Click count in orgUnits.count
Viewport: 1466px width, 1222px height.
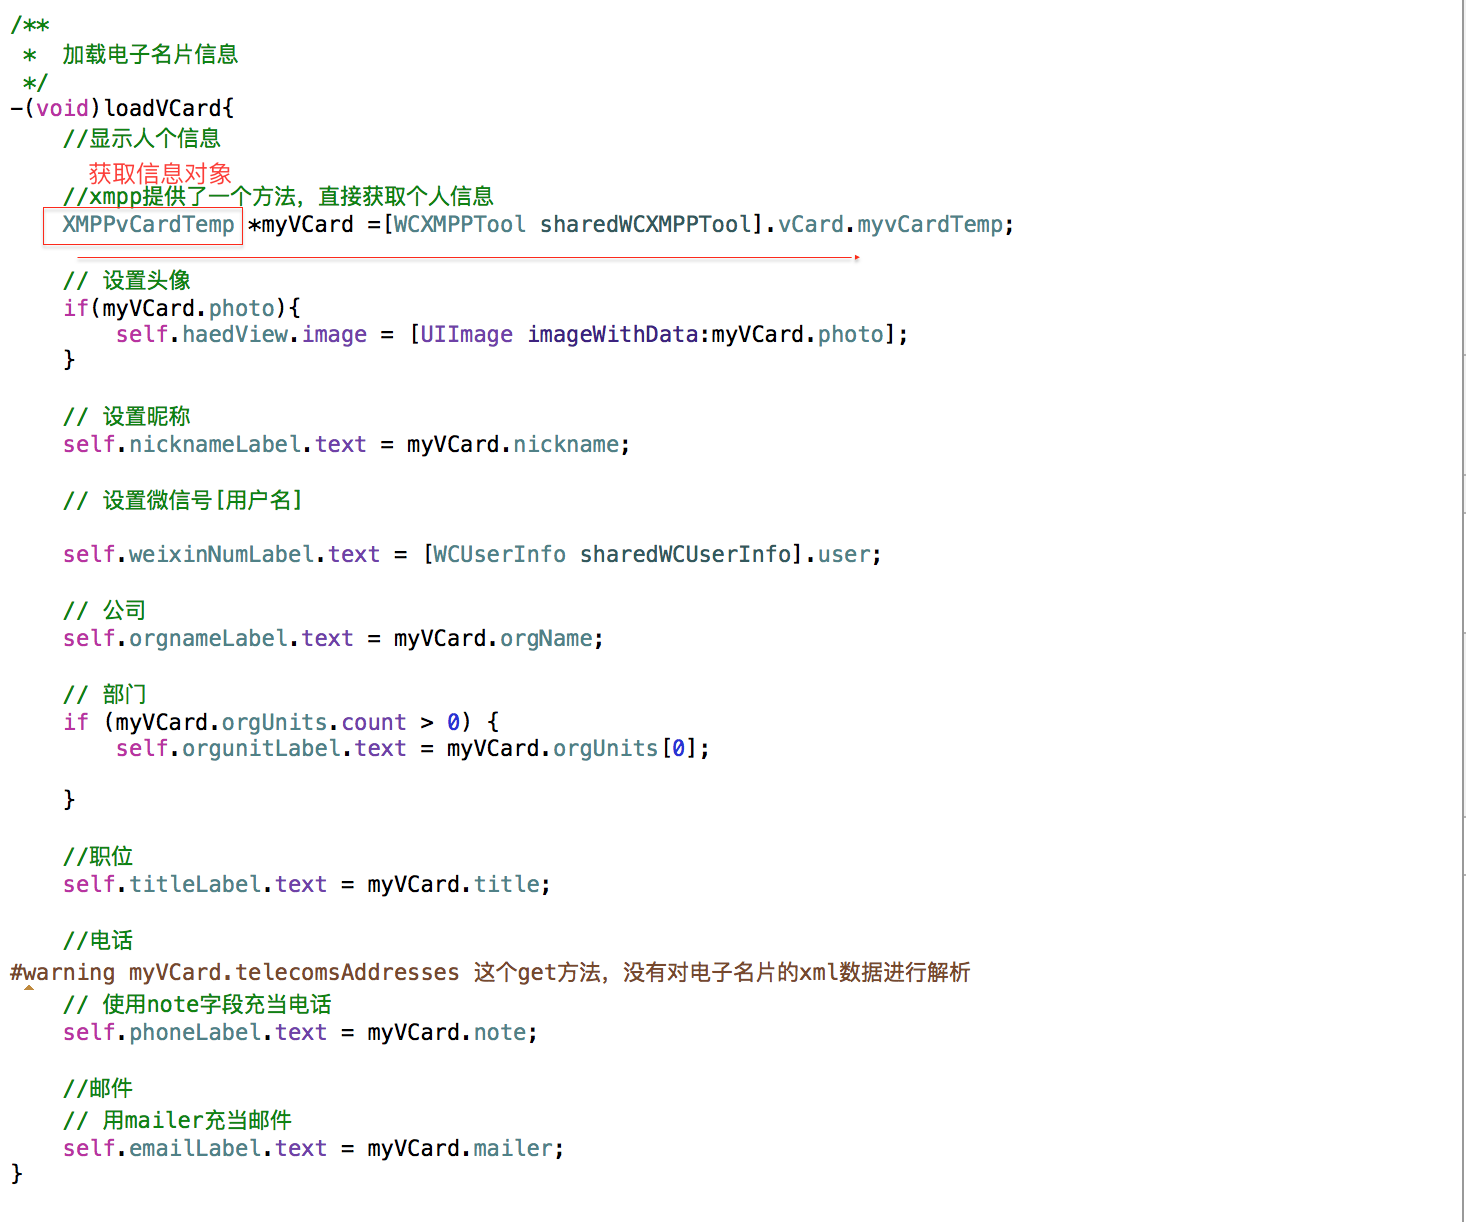coord(374,722)
